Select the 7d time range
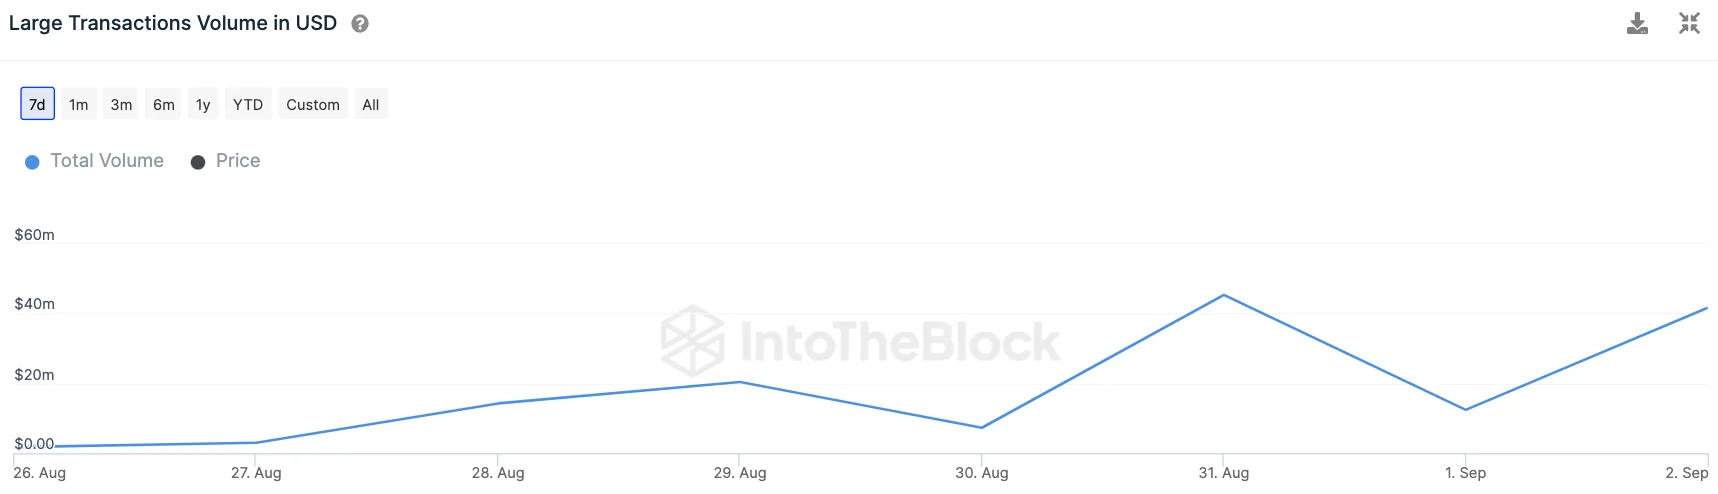The width and height of the screenshot is (1718, 494). [37, 104]
